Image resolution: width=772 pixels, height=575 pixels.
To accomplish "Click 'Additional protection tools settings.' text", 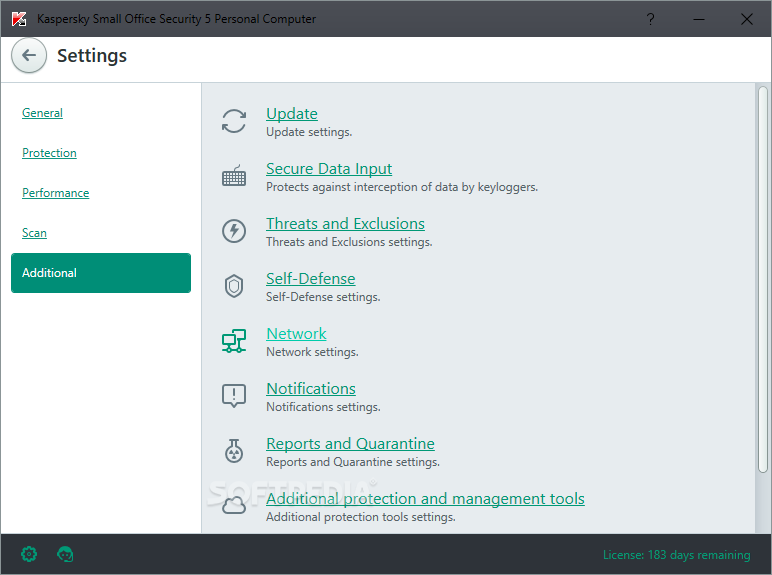I will coord(361,517).
